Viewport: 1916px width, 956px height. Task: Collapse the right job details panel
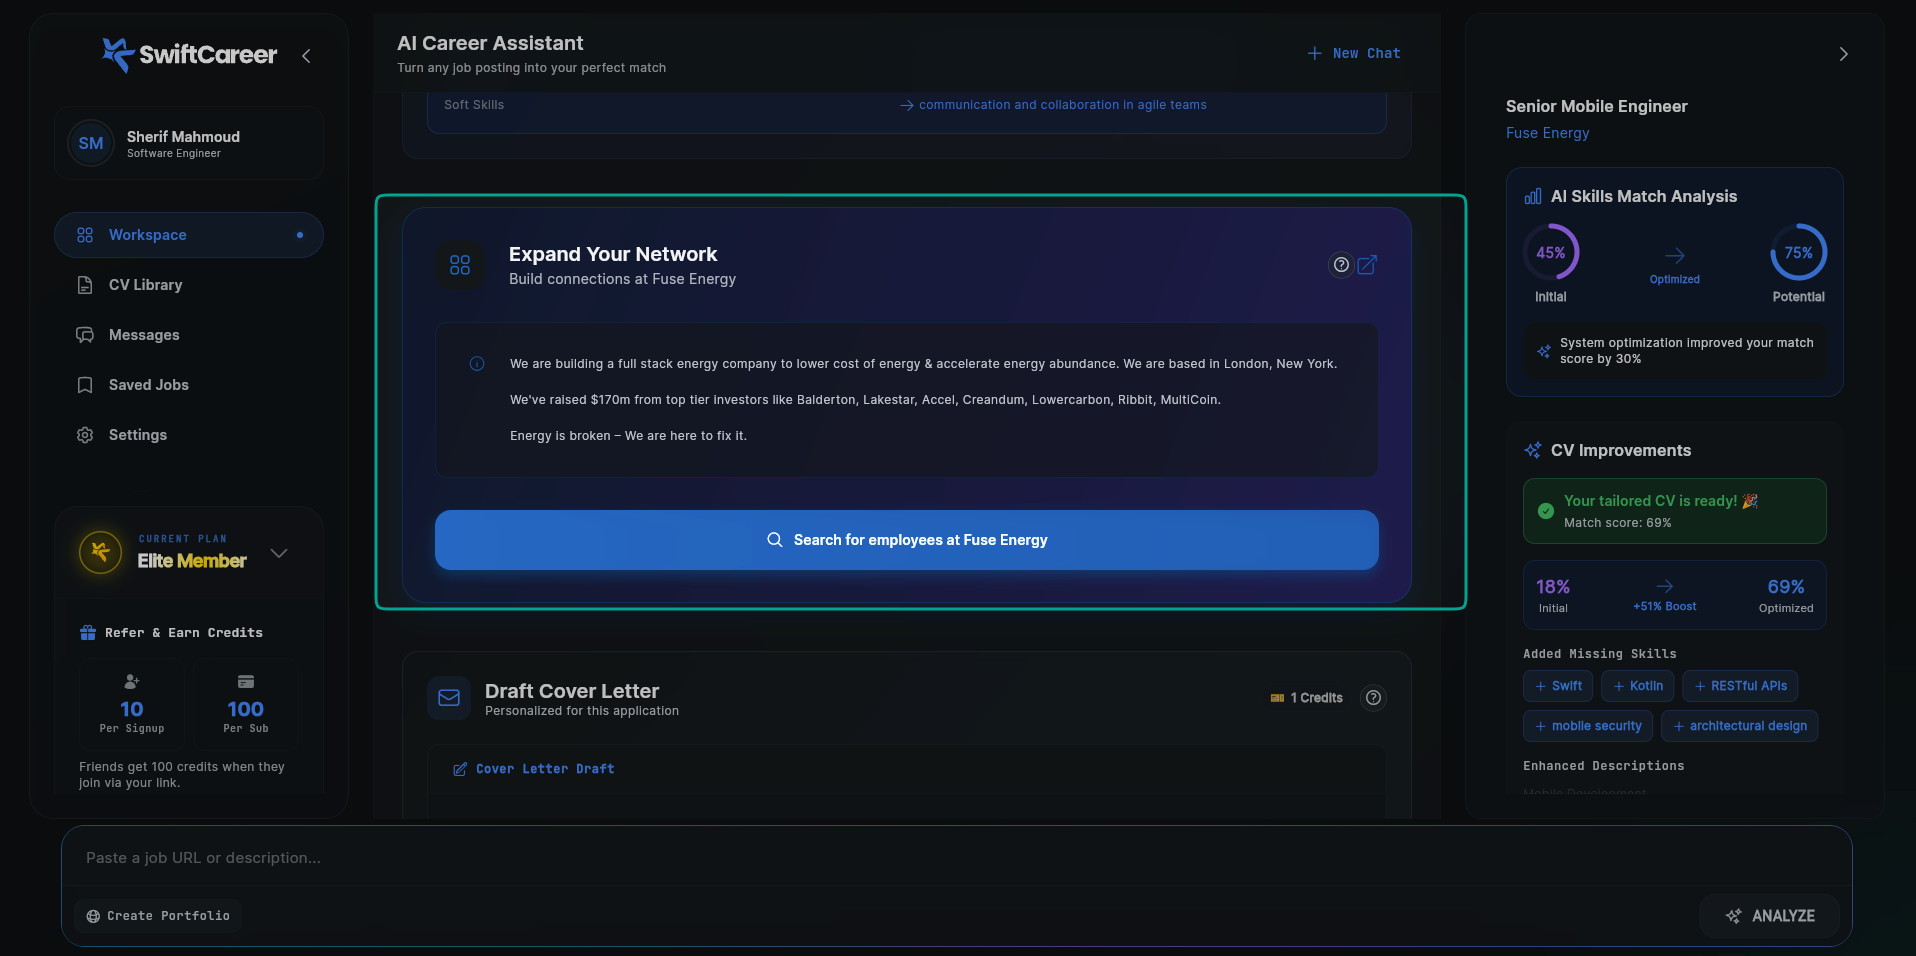tap(1843, 54)
